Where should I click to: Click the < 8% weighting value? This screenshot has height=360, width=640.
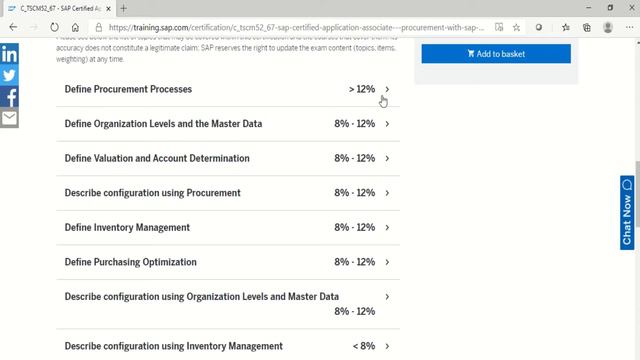click(x=364, y=346)
